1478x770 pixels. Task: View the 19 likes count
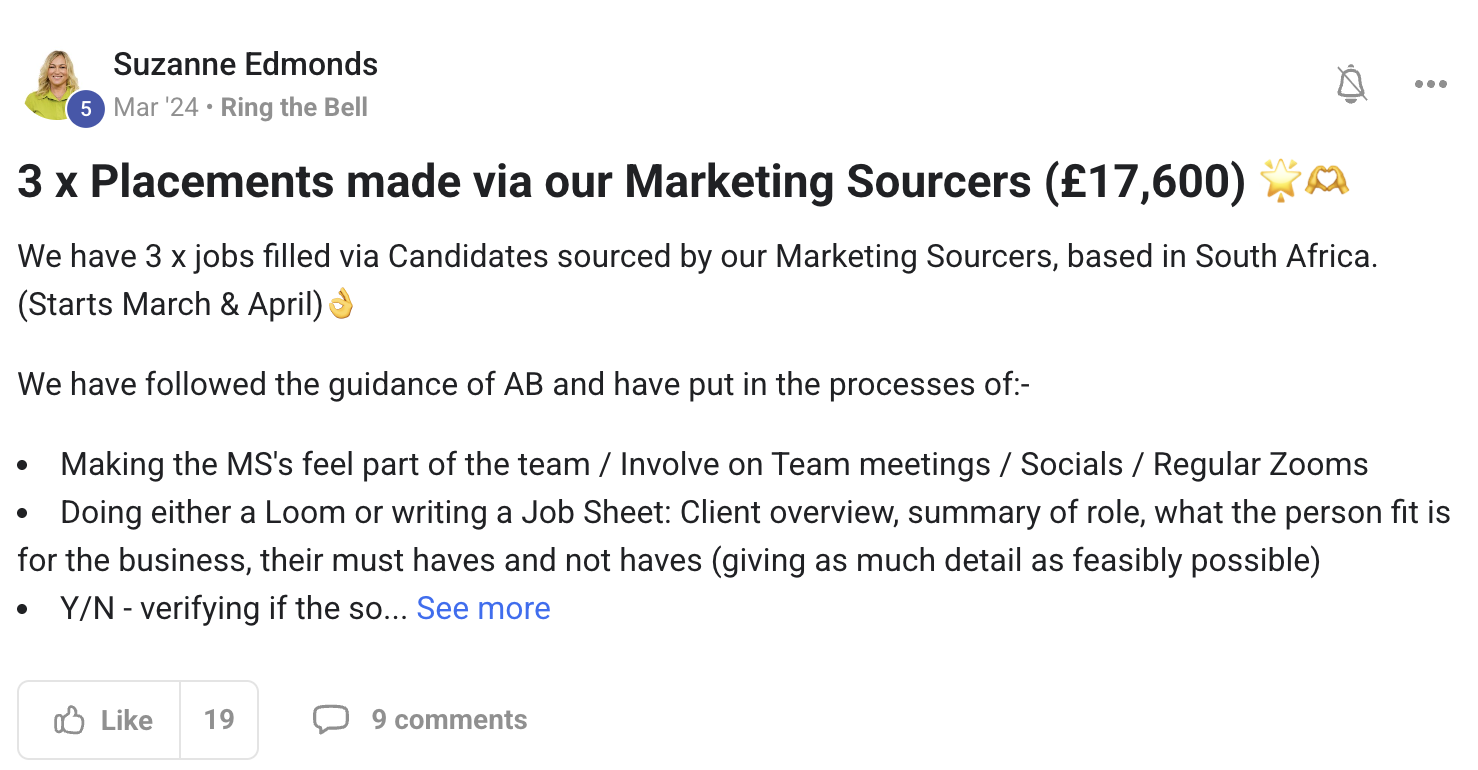219,720
